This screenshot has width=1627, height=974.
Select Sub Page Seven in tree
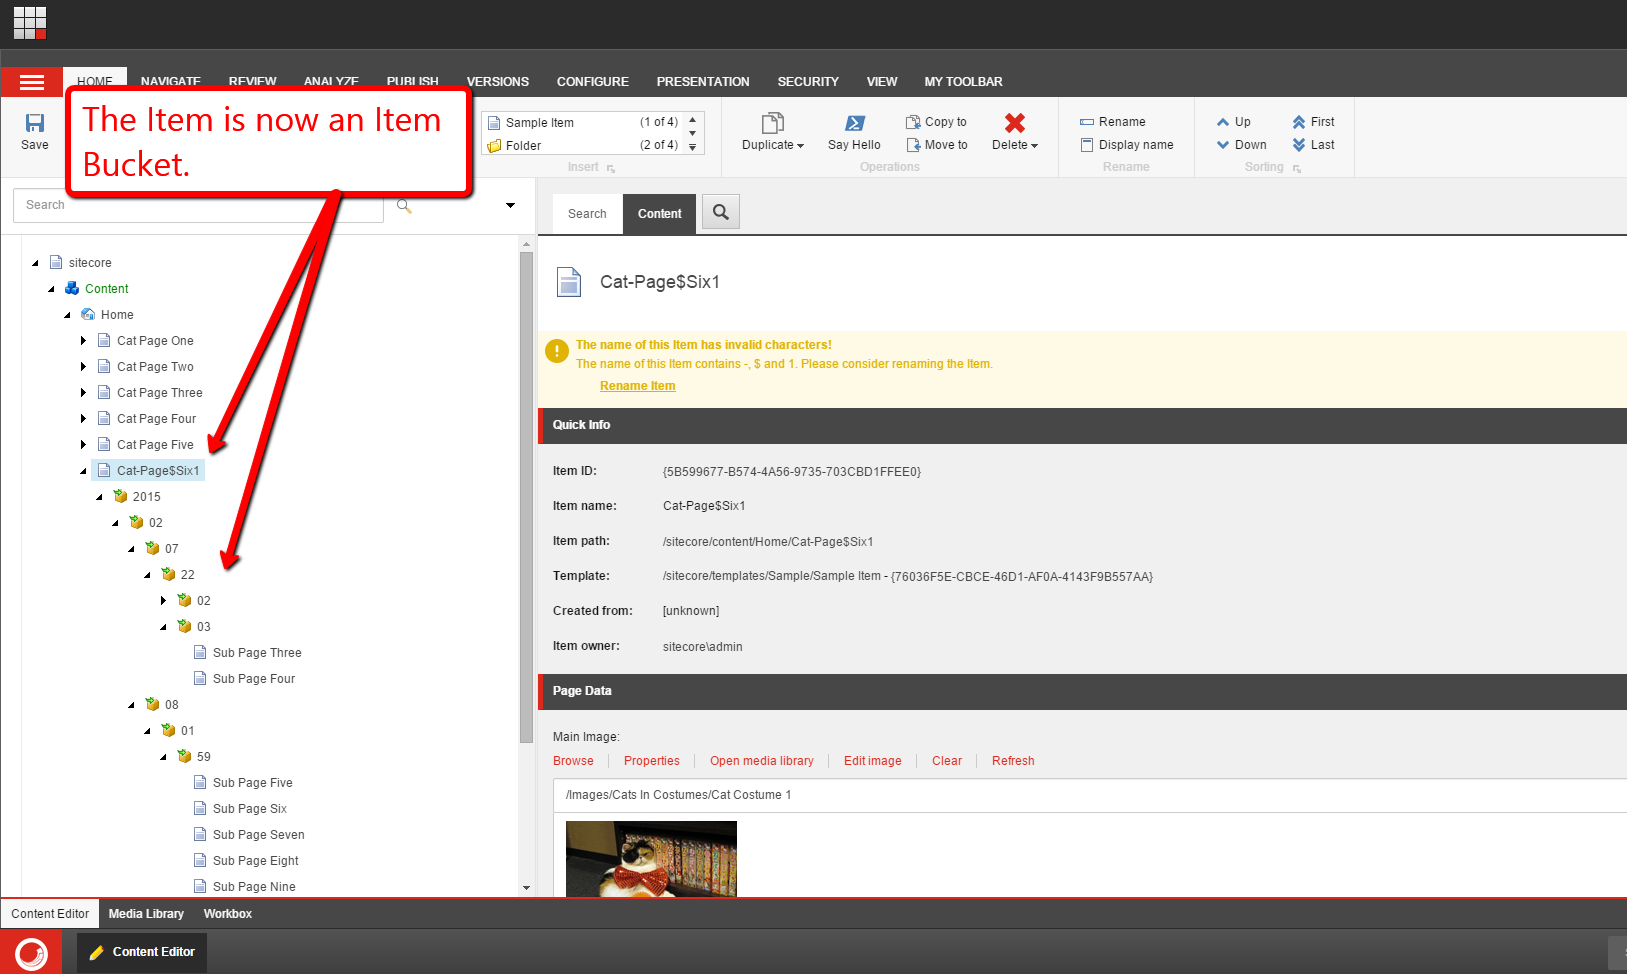click(x=258, y=835)
